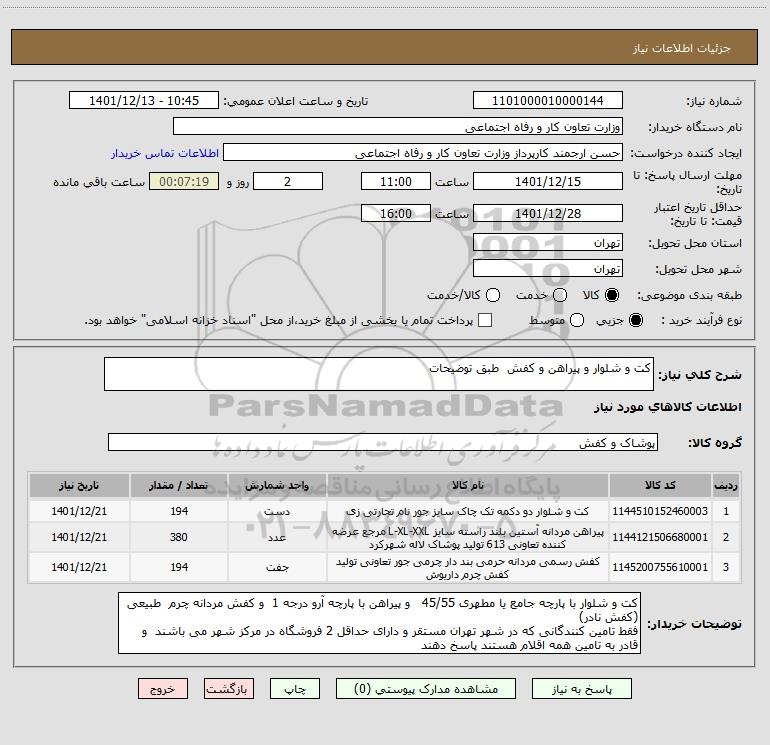770x745 pixels.
Task: Select the خدمت radio button
Action: pyautogui.click(x=559, y=295)
